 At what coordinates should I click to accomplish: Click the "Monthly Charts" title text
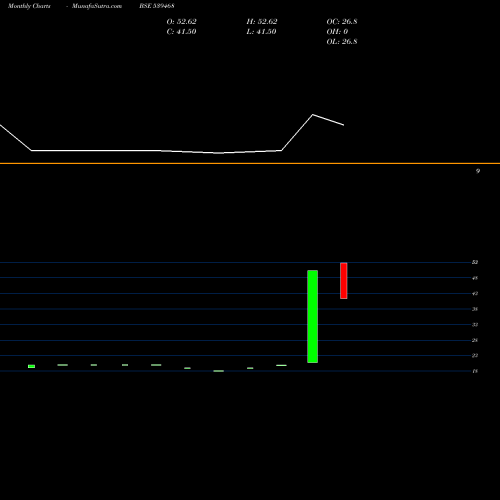pos(29,6)
